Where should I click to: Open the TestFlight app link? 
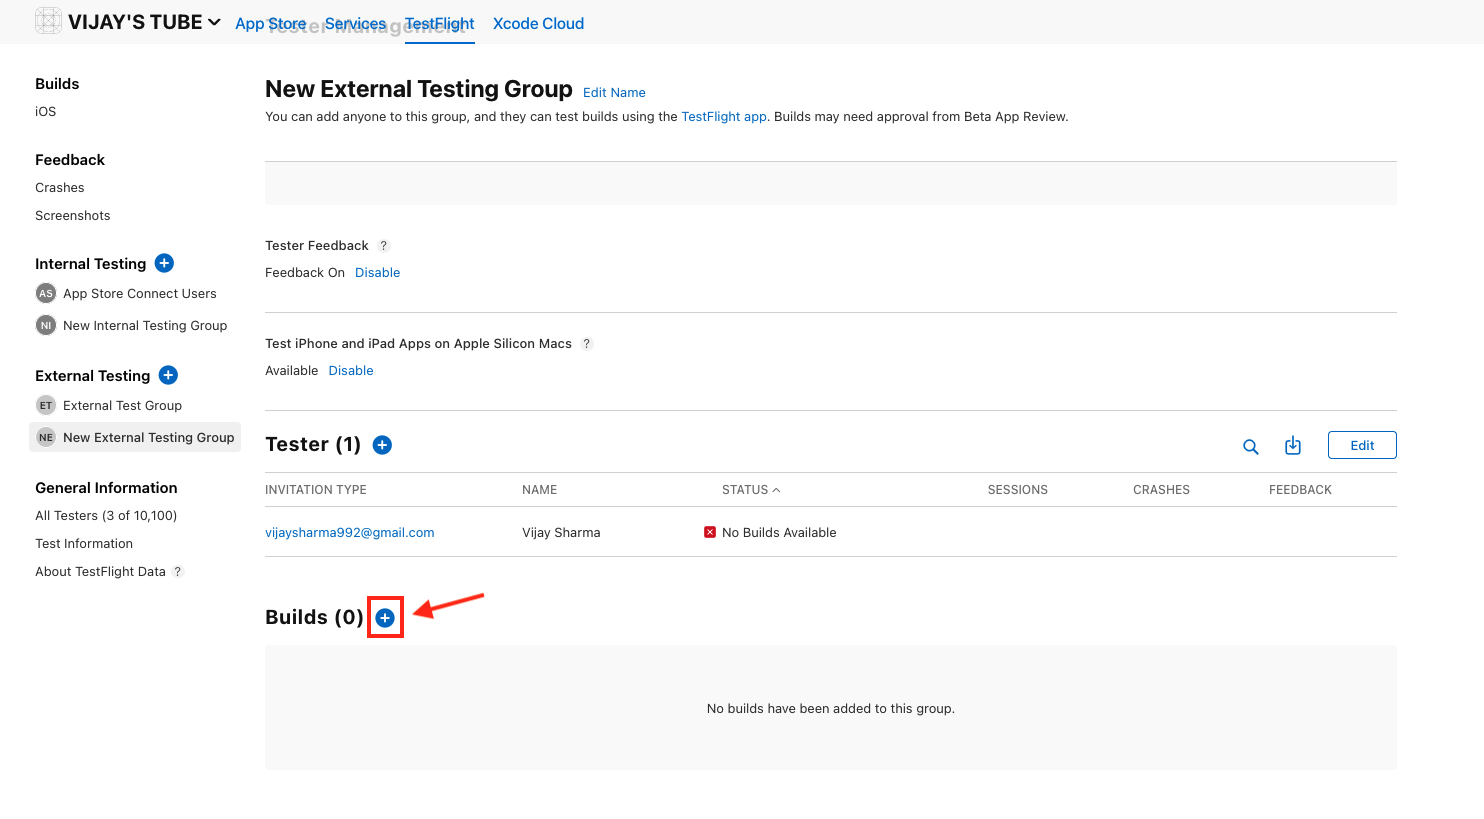(724, 116)
